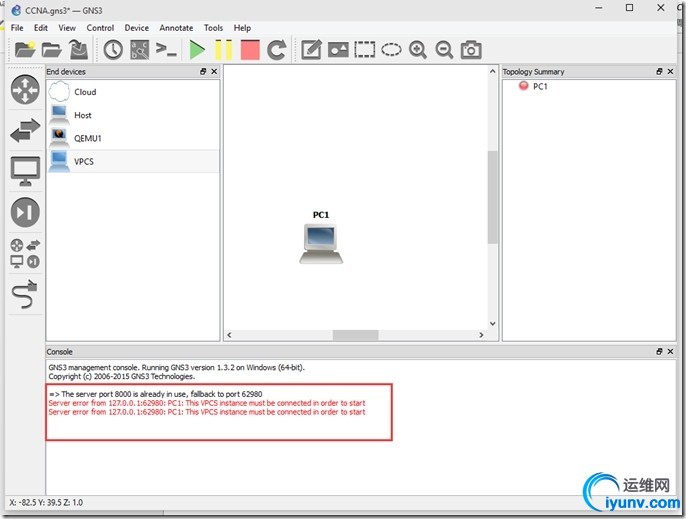
Task: Click the canvas horizontal scrollbar thumb
Action: 355,335
